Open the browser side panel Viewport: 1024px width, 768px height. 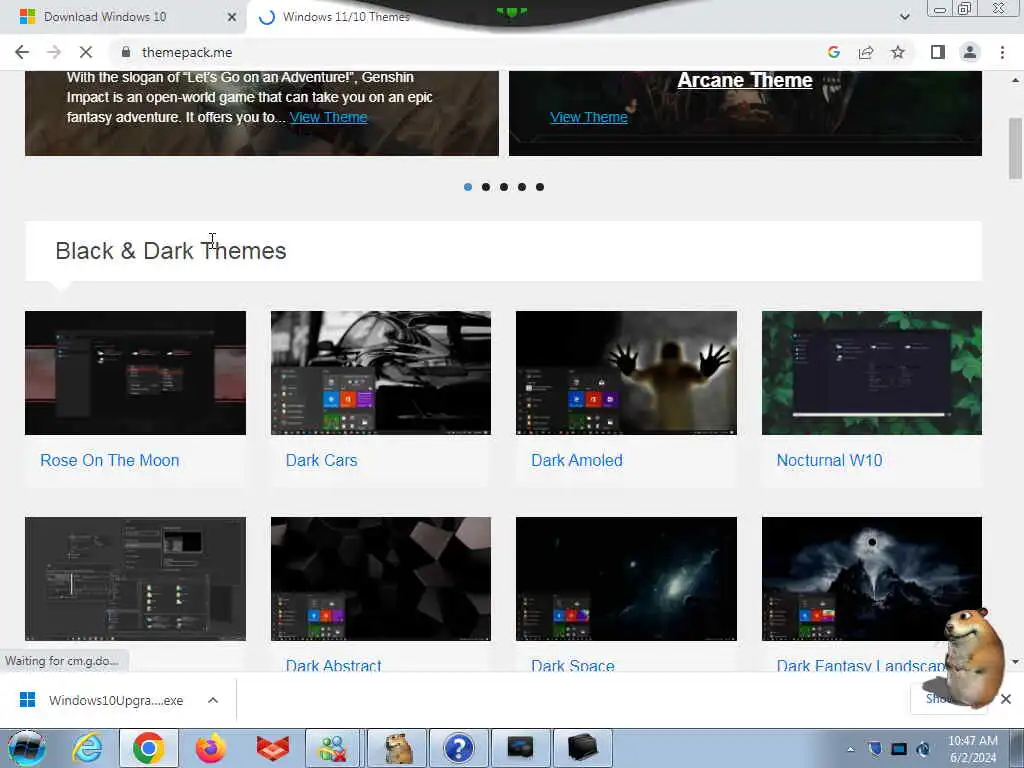pyautogui.click(x=938, y=52)
